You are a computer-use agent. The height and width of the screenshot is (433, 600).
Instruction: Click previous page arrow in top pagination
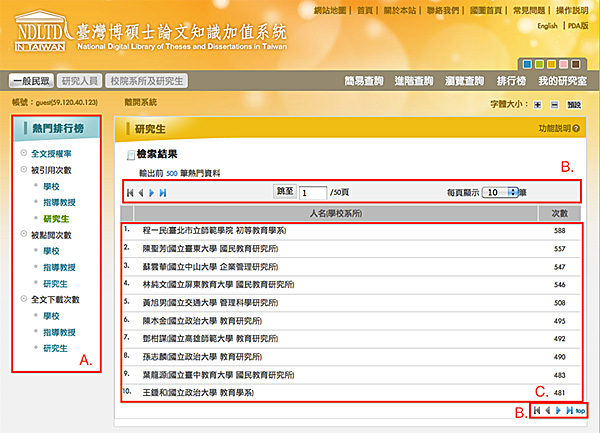139,191
